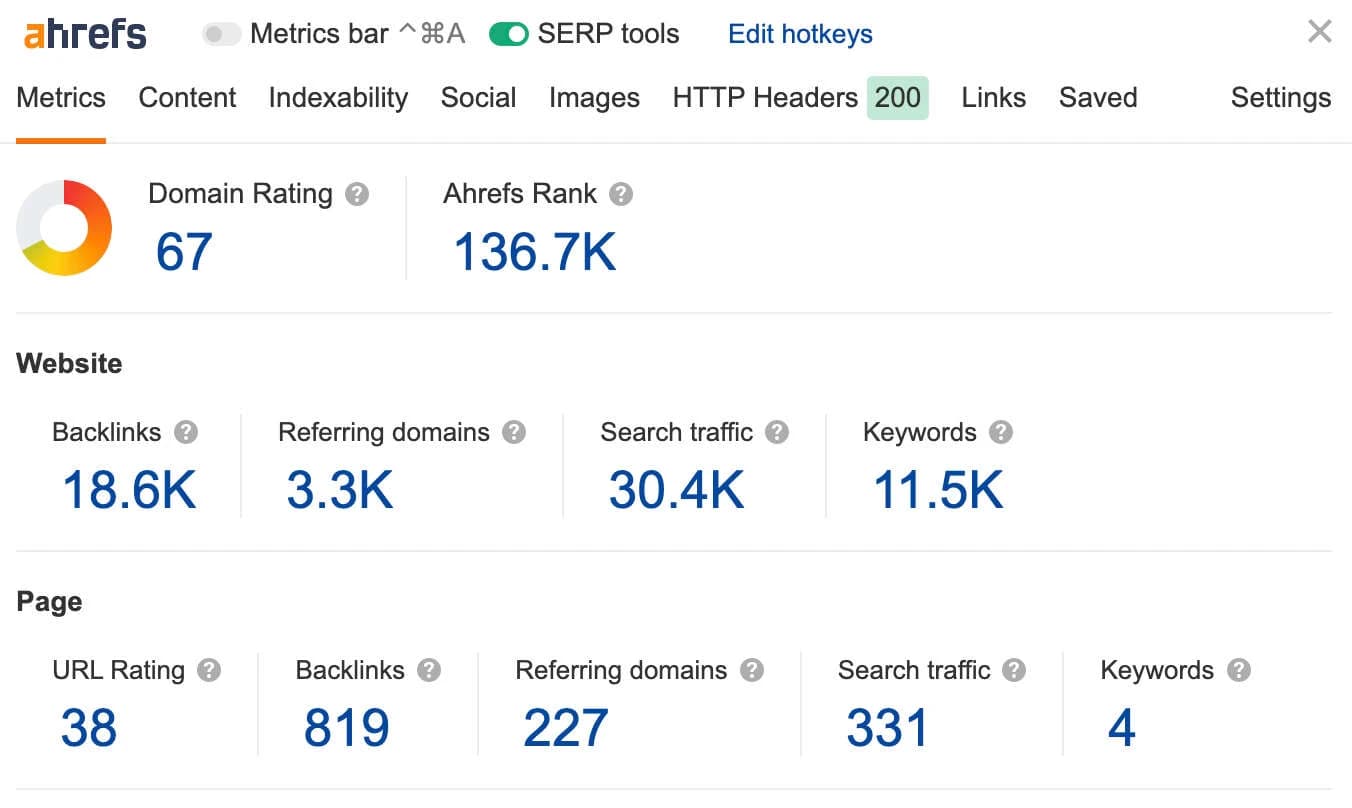Disable the SERP tools toggle

[x=510, y=33]
